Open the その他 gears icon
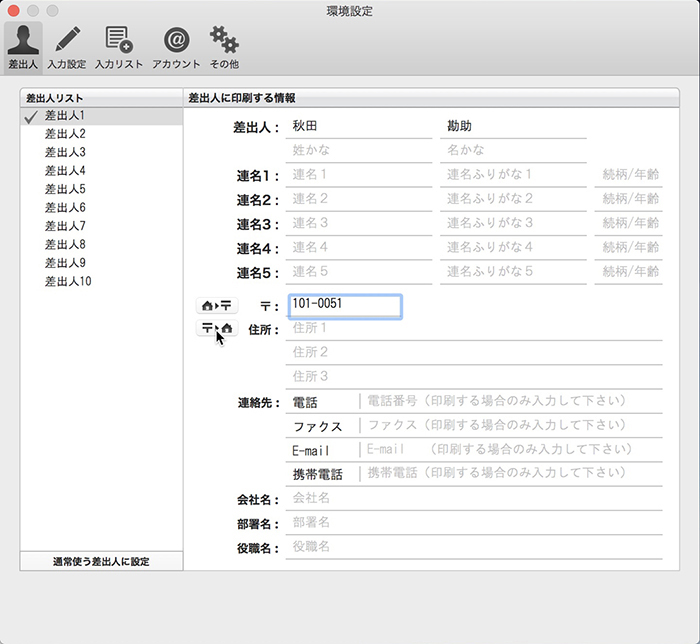Viewport: 700px width, 644px height. pos(223,47)
